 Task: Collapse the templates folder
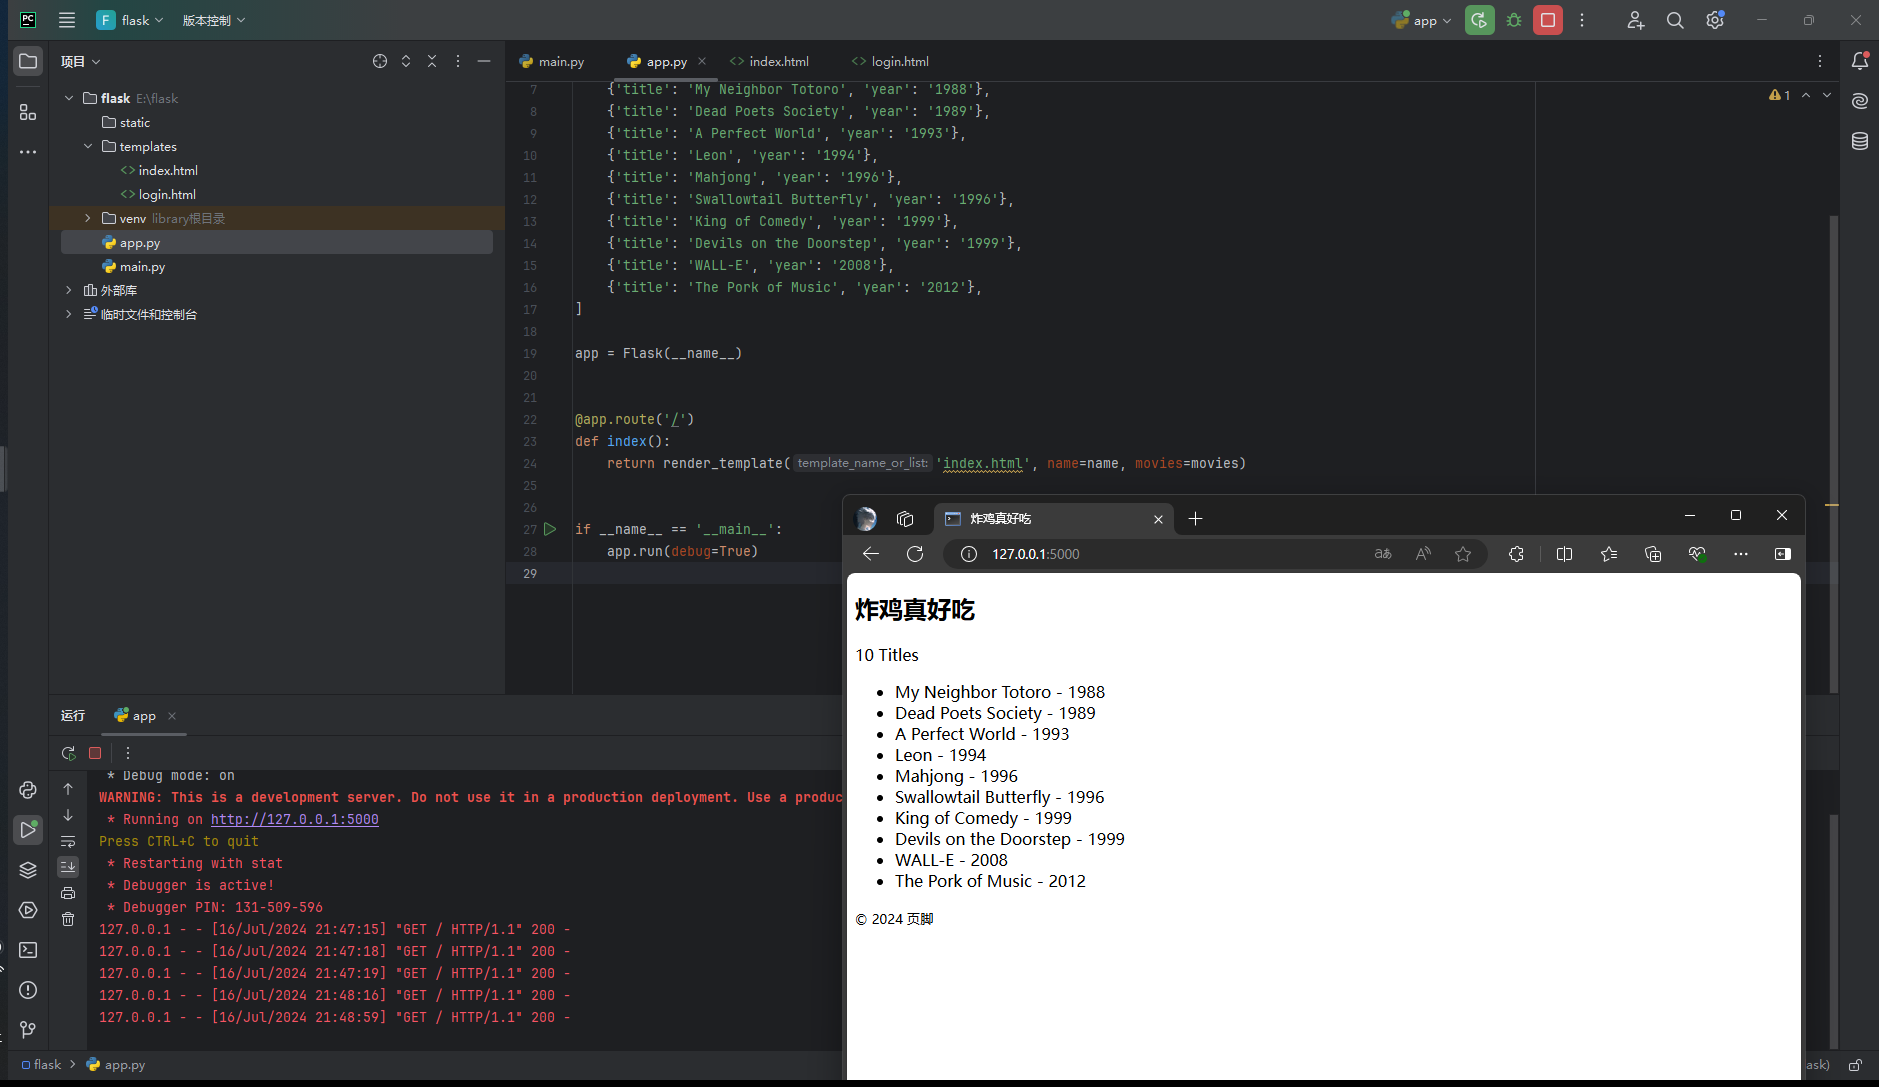click(88, 146)
